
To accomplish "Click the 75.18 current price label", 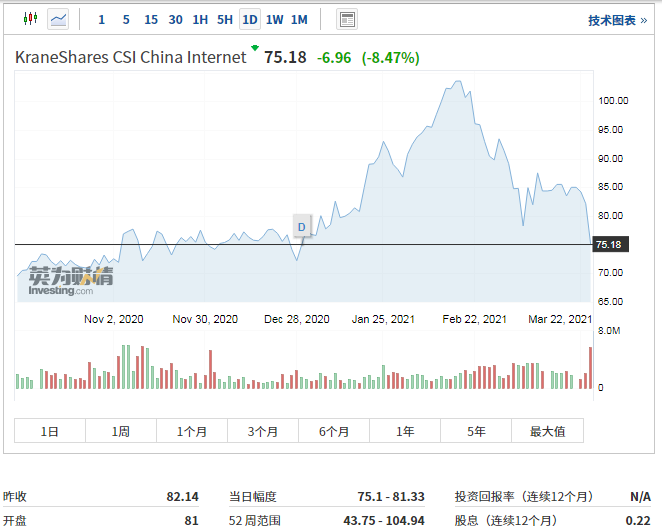I will [608, 245].
